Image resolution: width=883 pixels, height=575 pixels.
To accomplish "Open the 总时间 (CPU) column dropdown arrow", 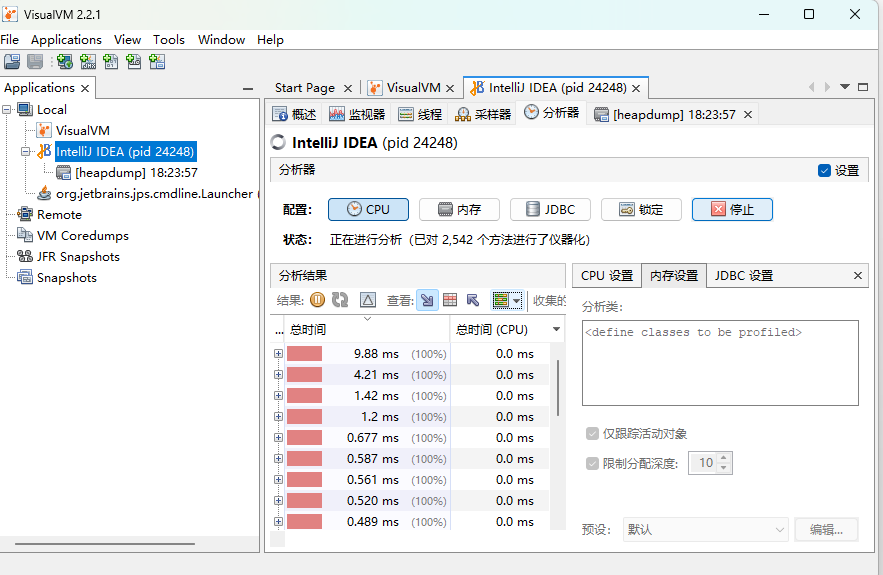I will tap(556, 329).
